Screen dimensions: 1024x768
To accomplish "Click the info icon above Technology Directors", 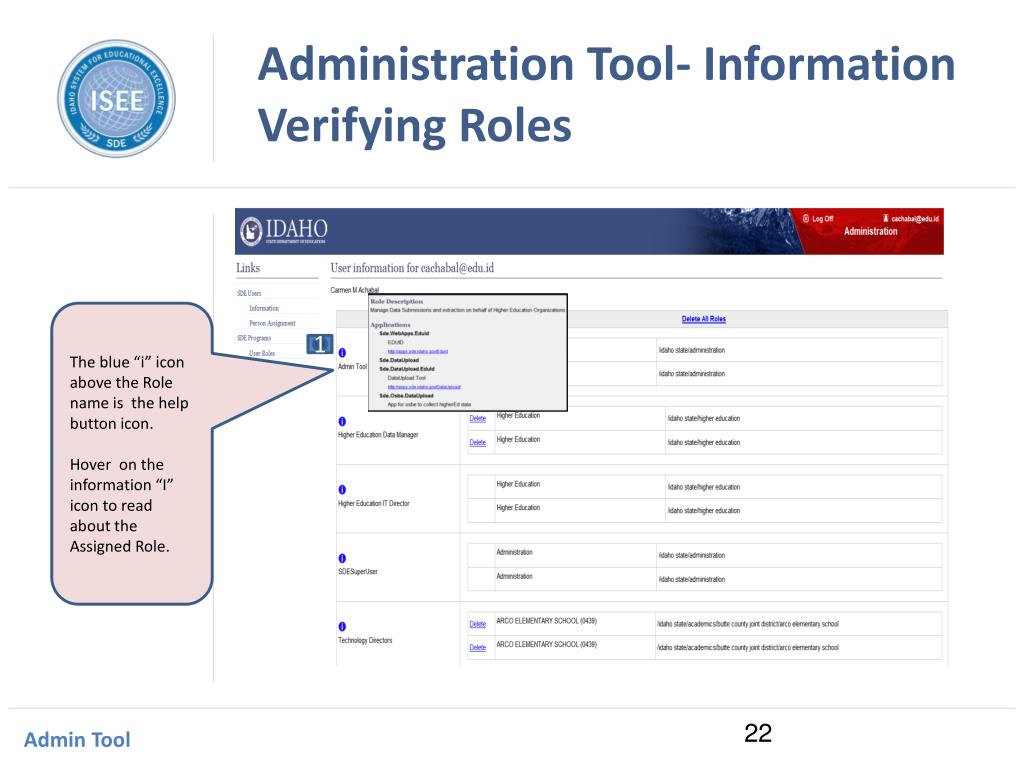I will (342, 626).
